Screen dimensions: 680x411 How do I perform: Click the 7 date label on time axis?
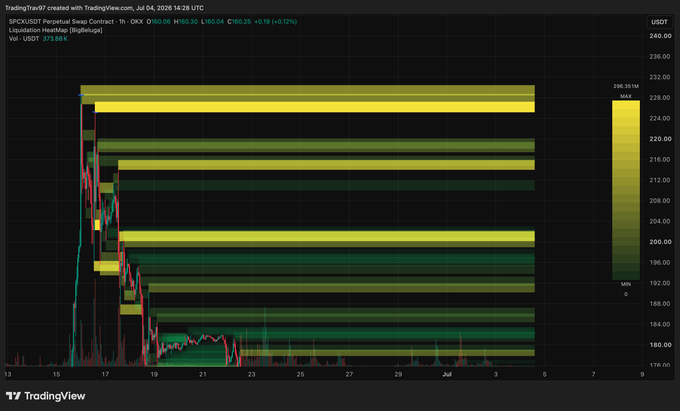[593, 374]
